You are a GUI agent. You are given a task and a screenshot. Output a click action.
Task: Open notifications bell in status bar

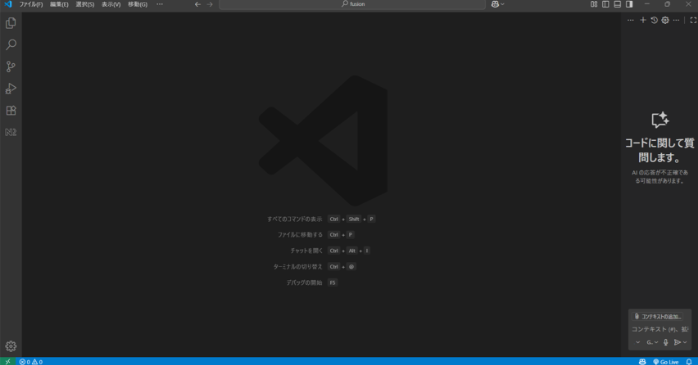(689, 361)
